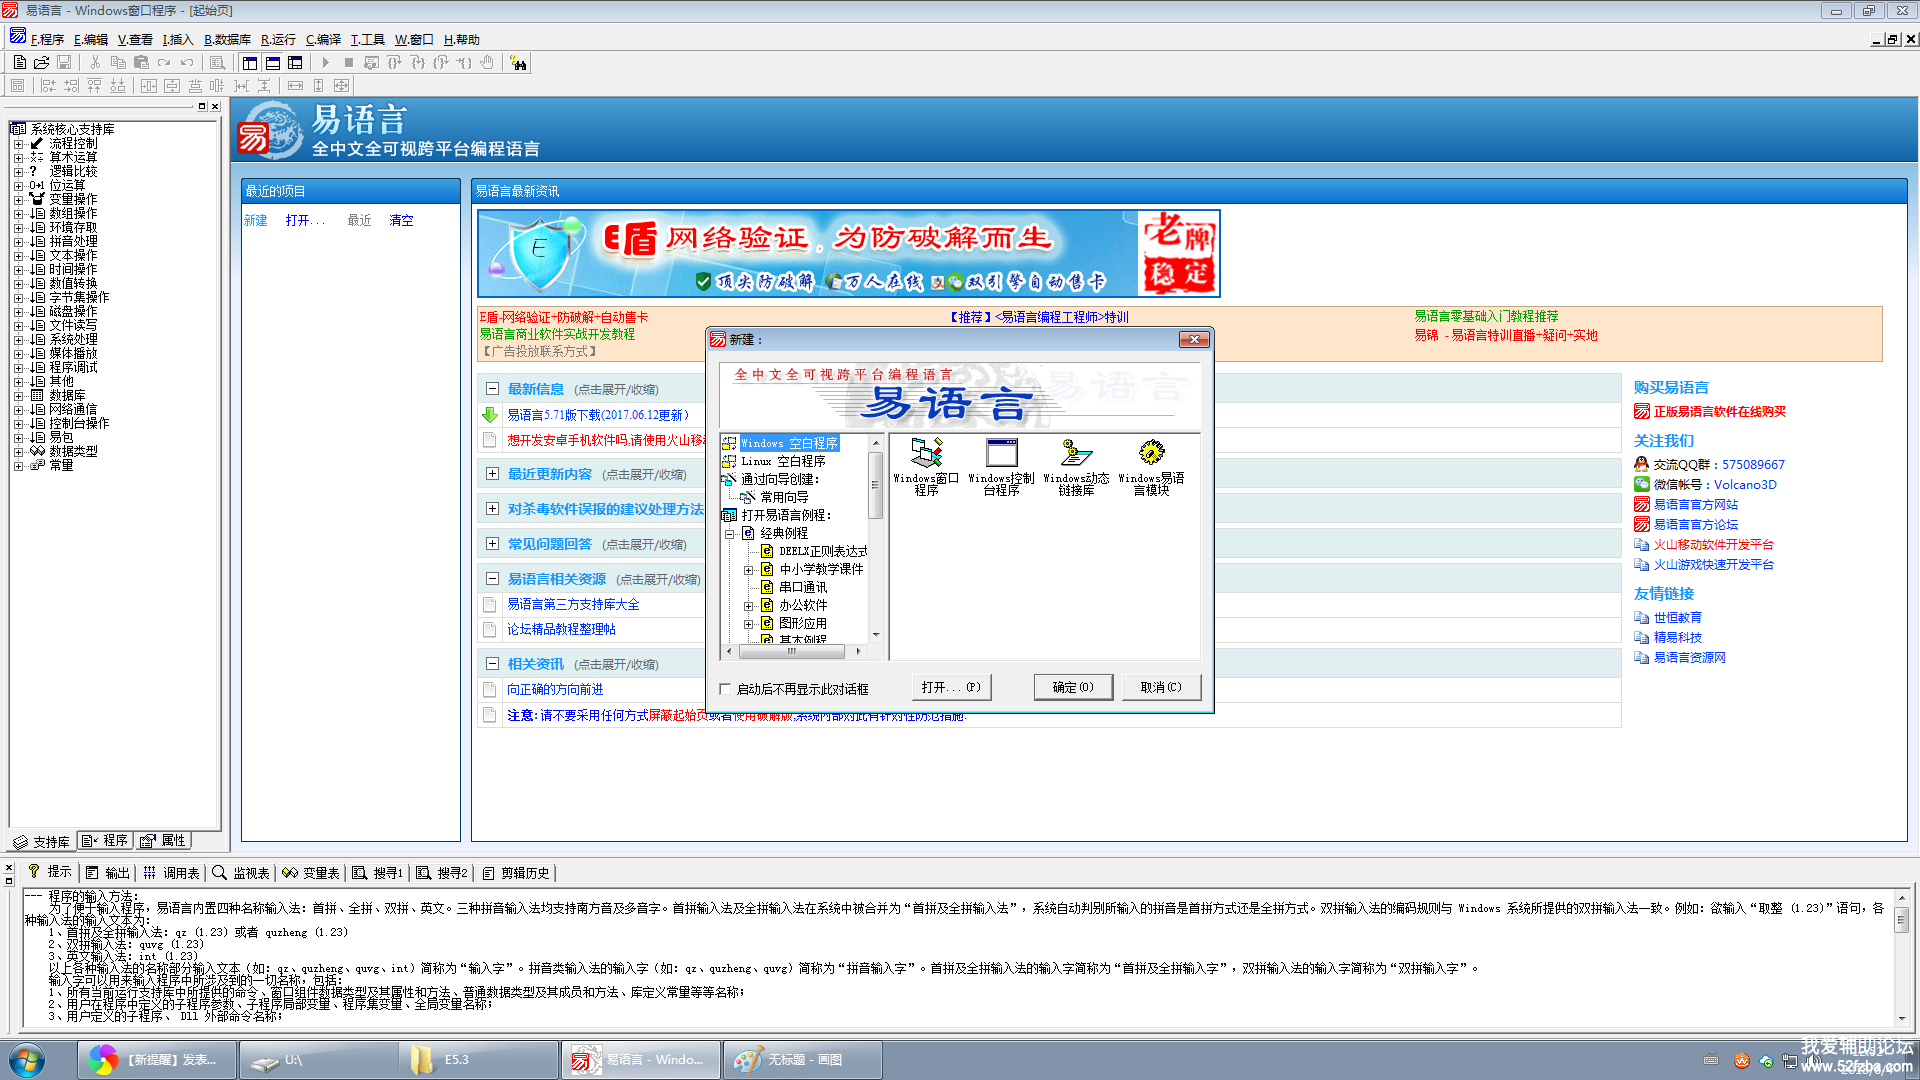The width and height of the screenshot is (1920, 1080).
Task: Collapse the 易语言相关资源 news section
Action: click(x=492, y=579)
